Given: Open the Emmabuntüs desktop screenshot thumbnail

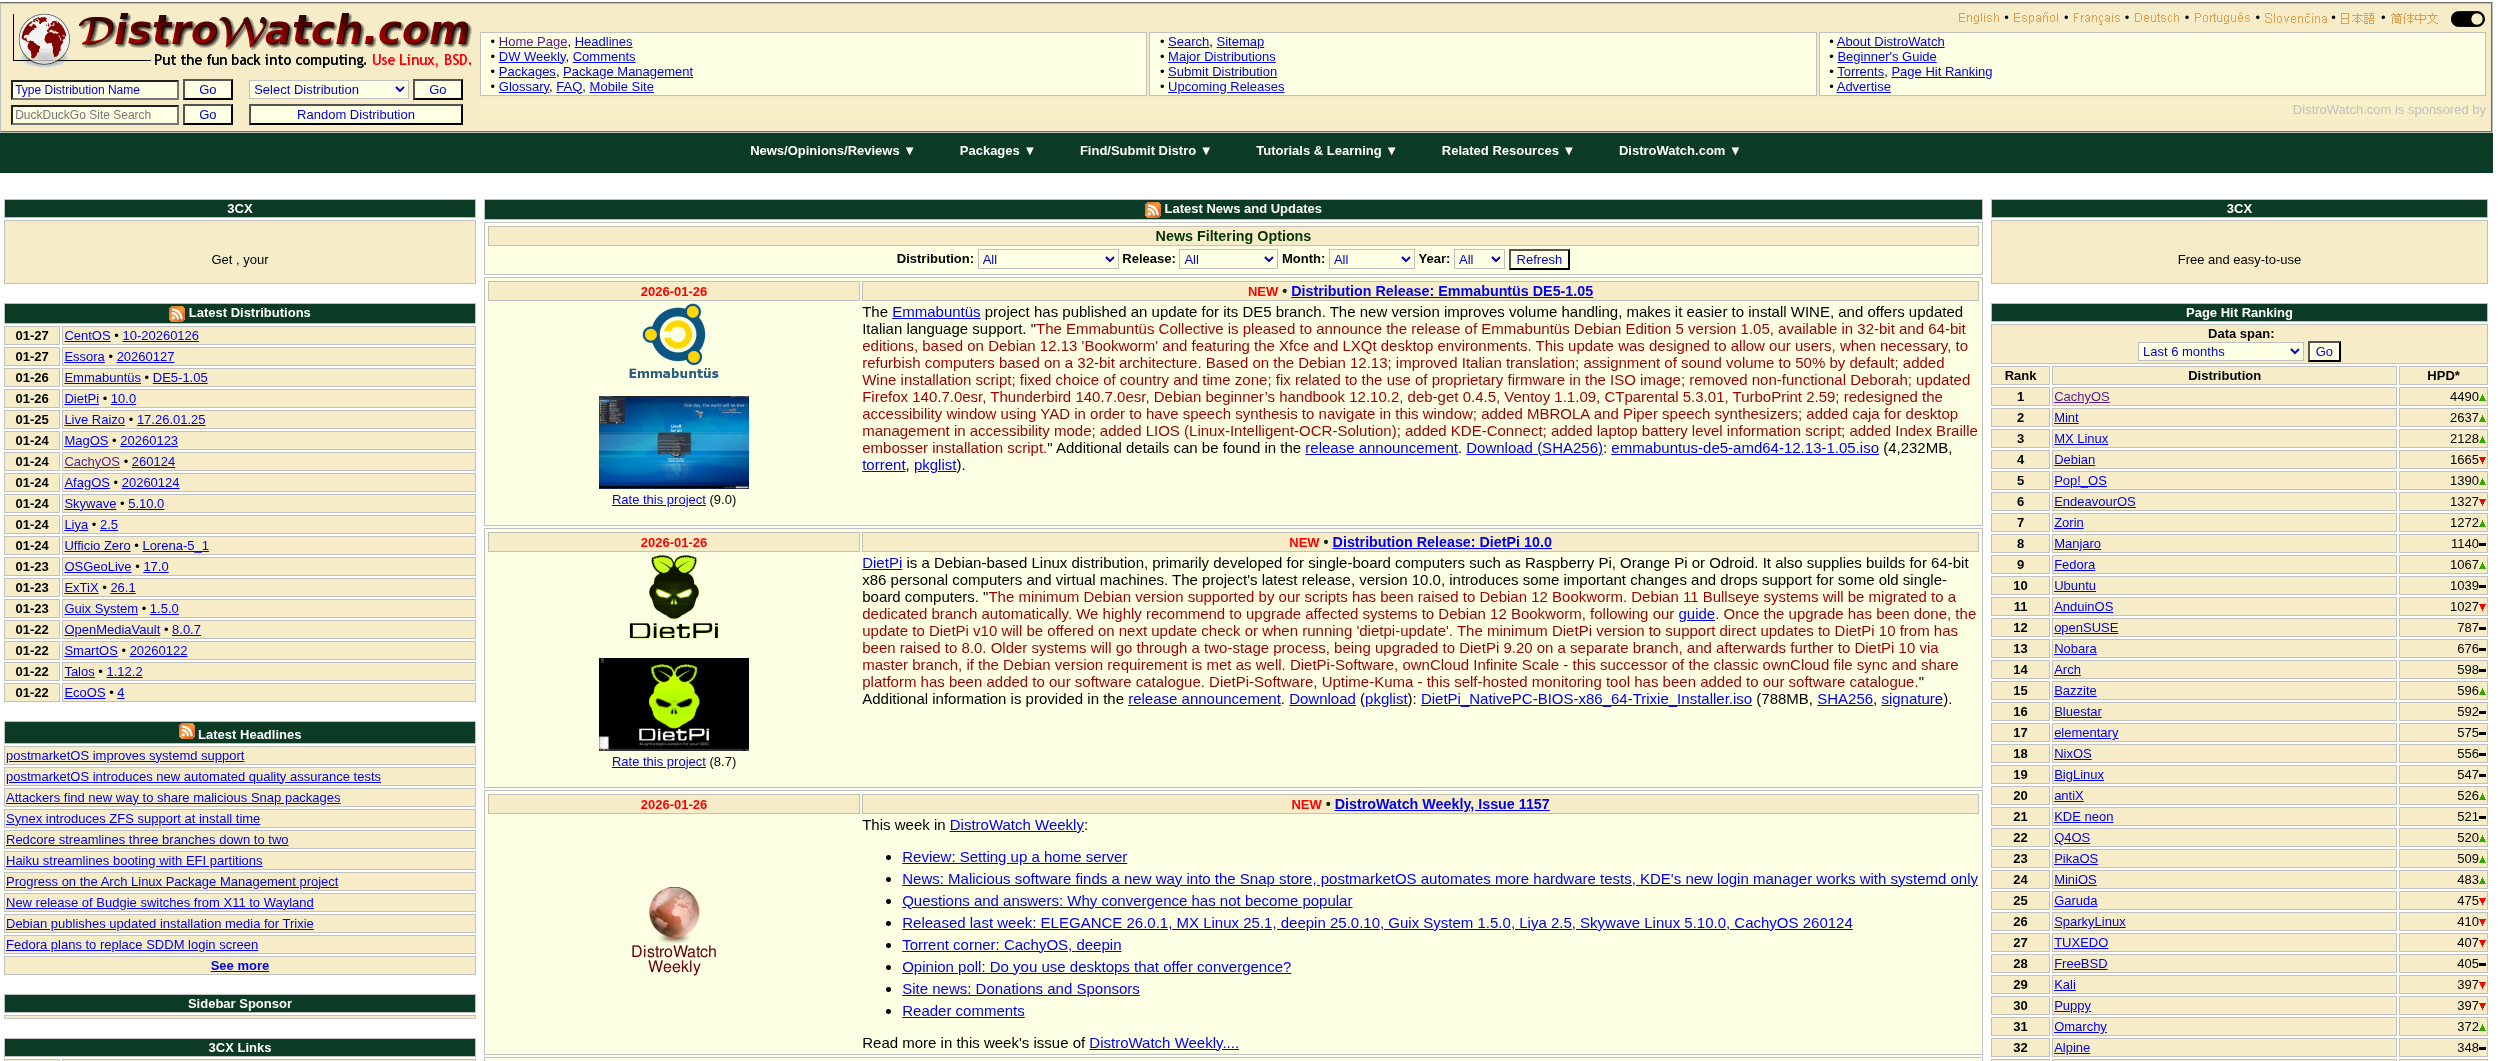Looking at the screenshot, I should coord(673,442).
